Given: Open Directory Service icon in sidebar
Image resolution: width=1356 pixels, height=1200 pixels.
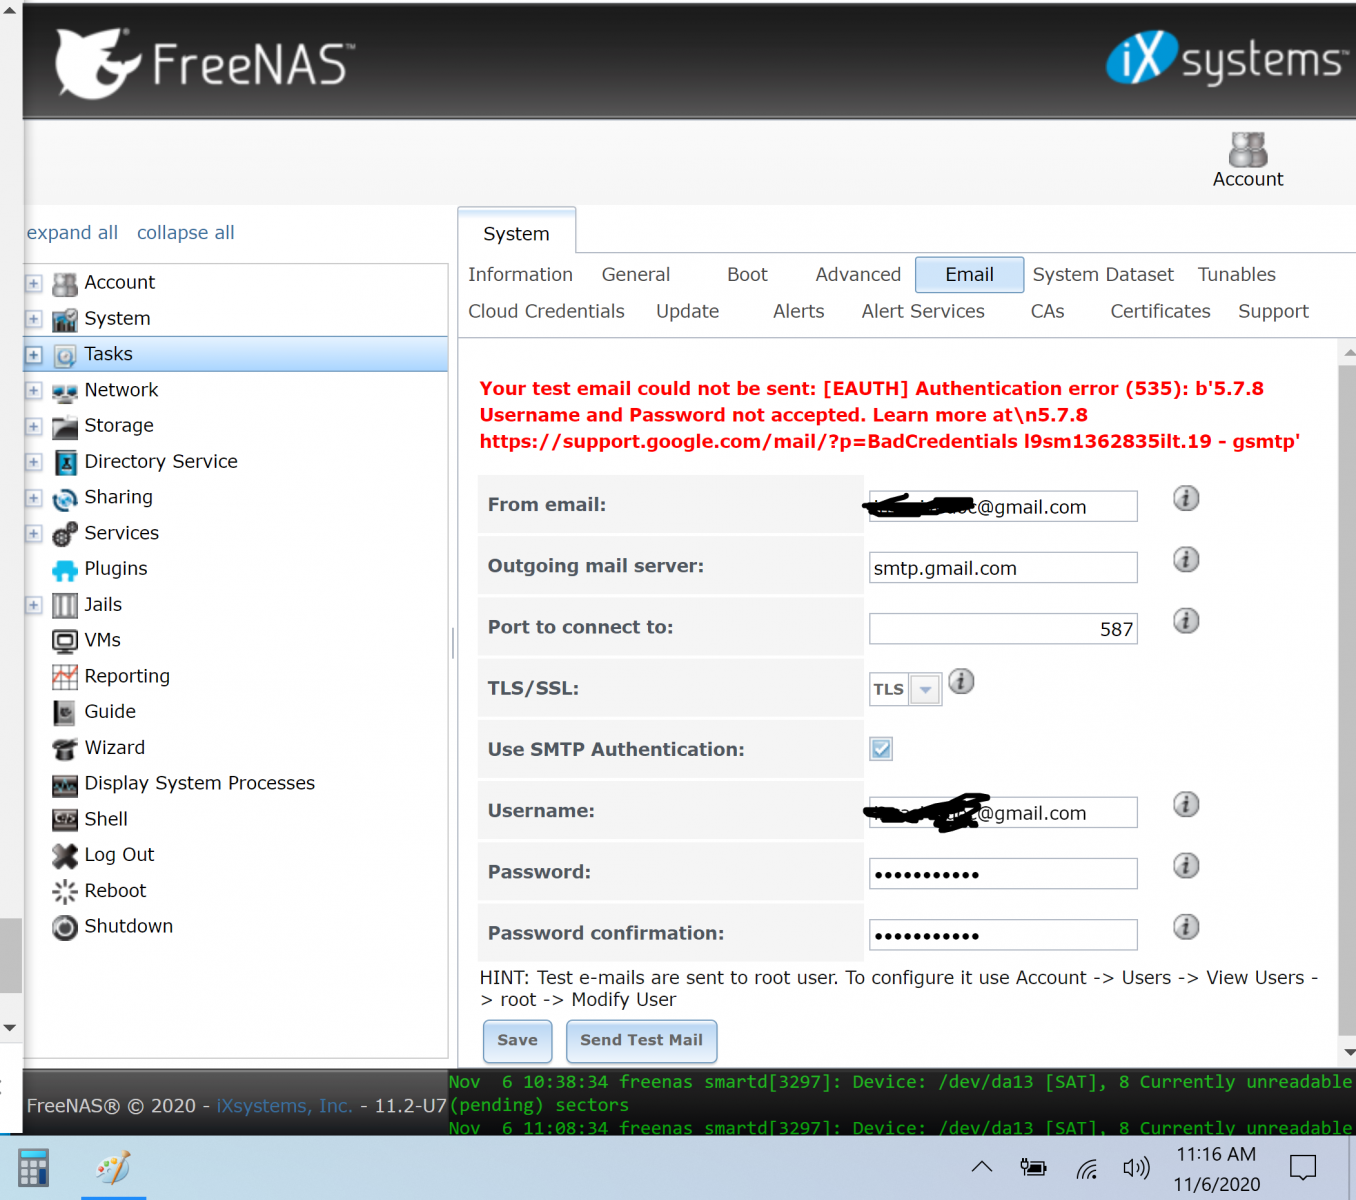Looking at the screenshot, I should 65,462.
